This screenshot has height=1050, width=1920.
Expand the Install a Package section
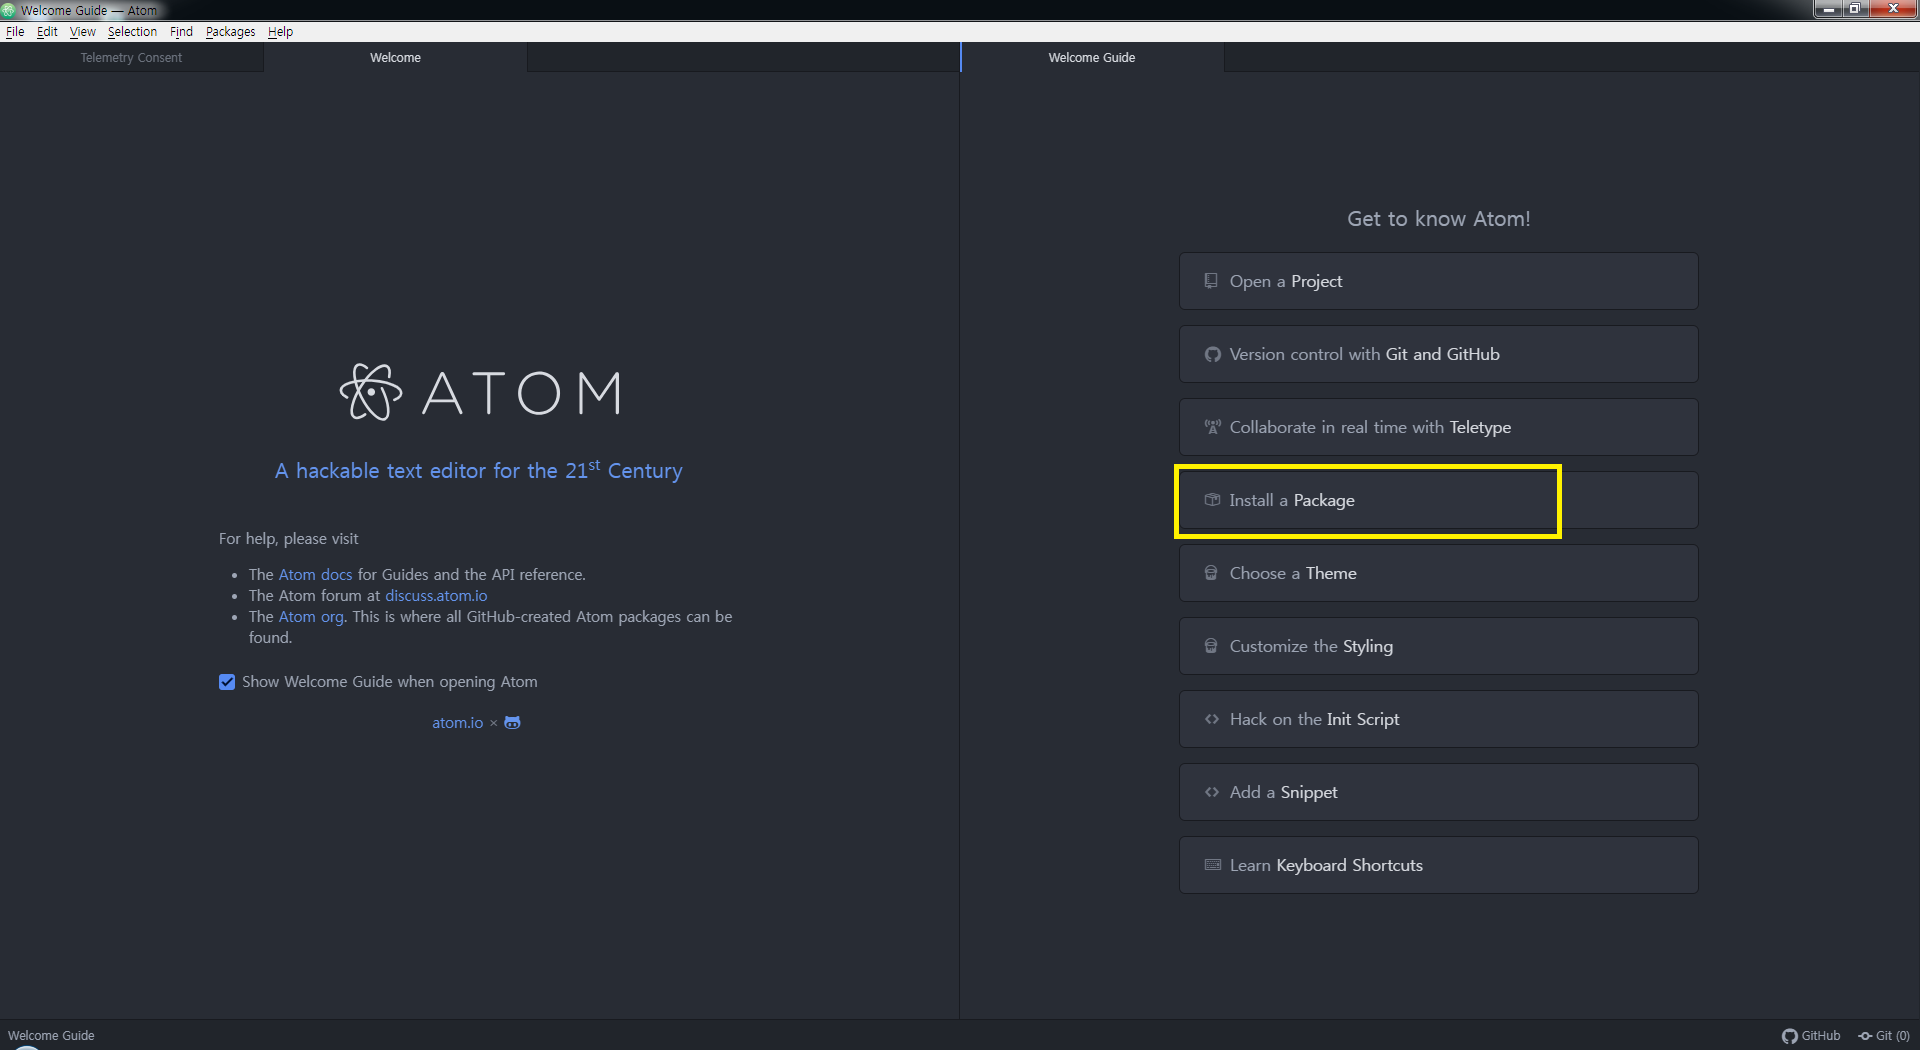coord(1438,500)
